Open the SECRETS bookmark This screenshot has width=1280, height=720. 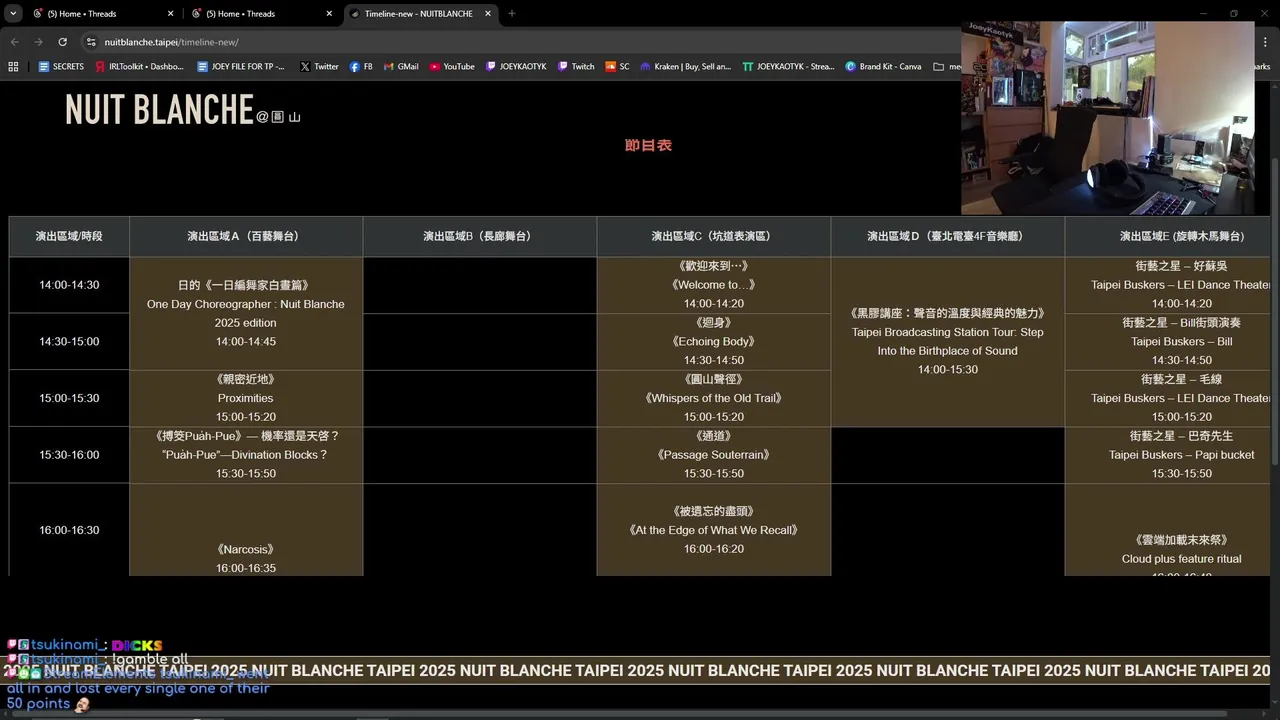[x=61, y=67]
